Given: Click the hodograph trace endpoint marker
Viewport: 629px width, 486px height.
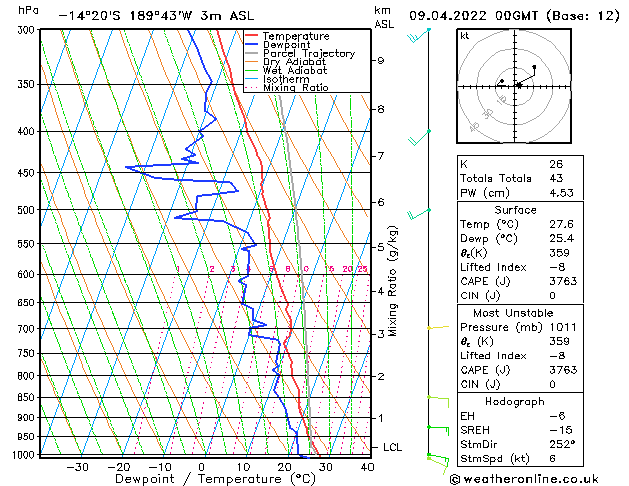Looking at the screenshot, I should coord(534,67).
